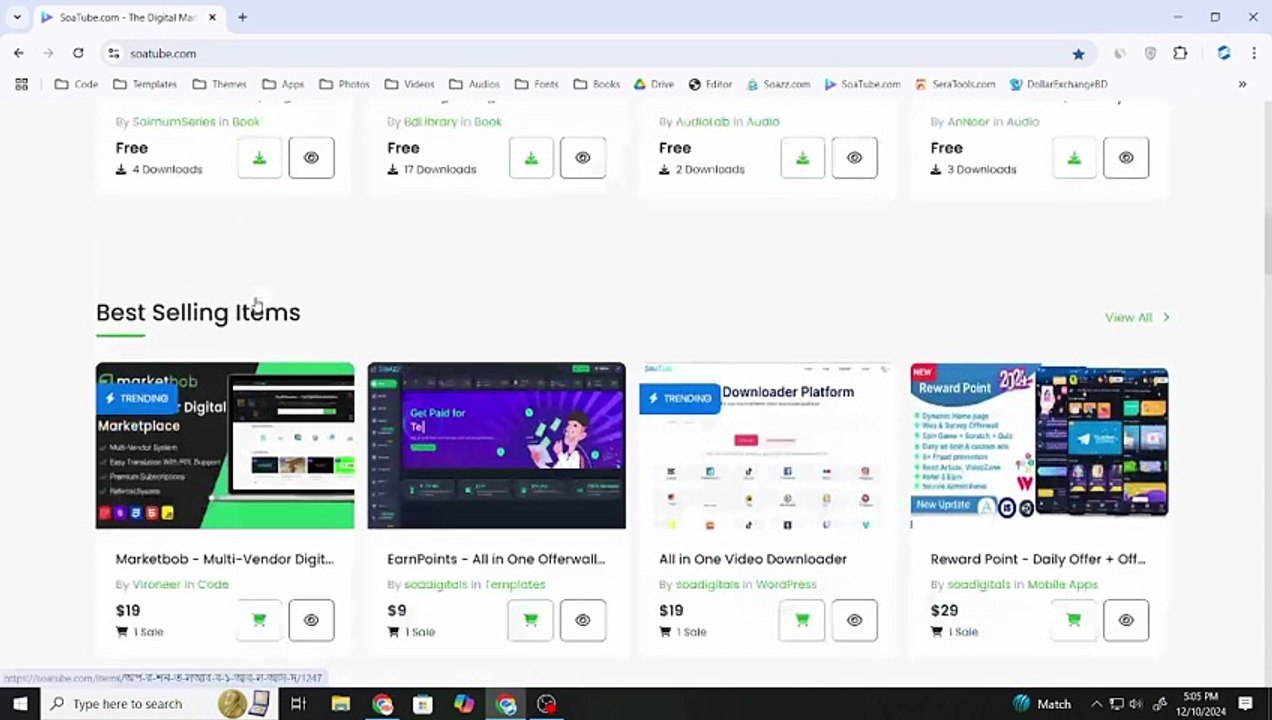This screenshot has height=720, width=1272.
Task: Open Marketbob product thumbnail
Action: coord(225,445)
